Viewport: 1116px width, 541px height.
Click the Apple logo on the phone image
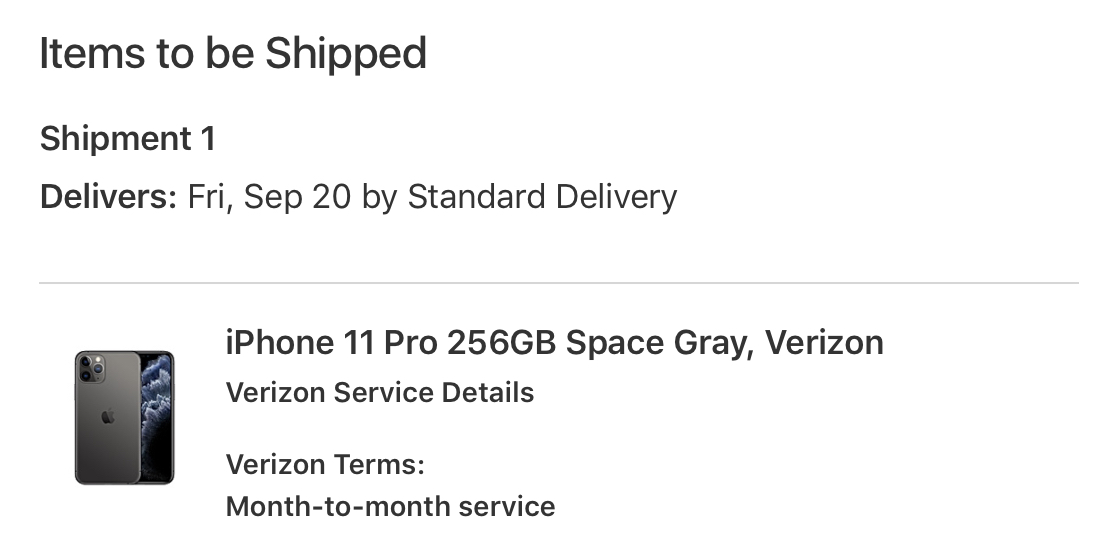[107, 416]
